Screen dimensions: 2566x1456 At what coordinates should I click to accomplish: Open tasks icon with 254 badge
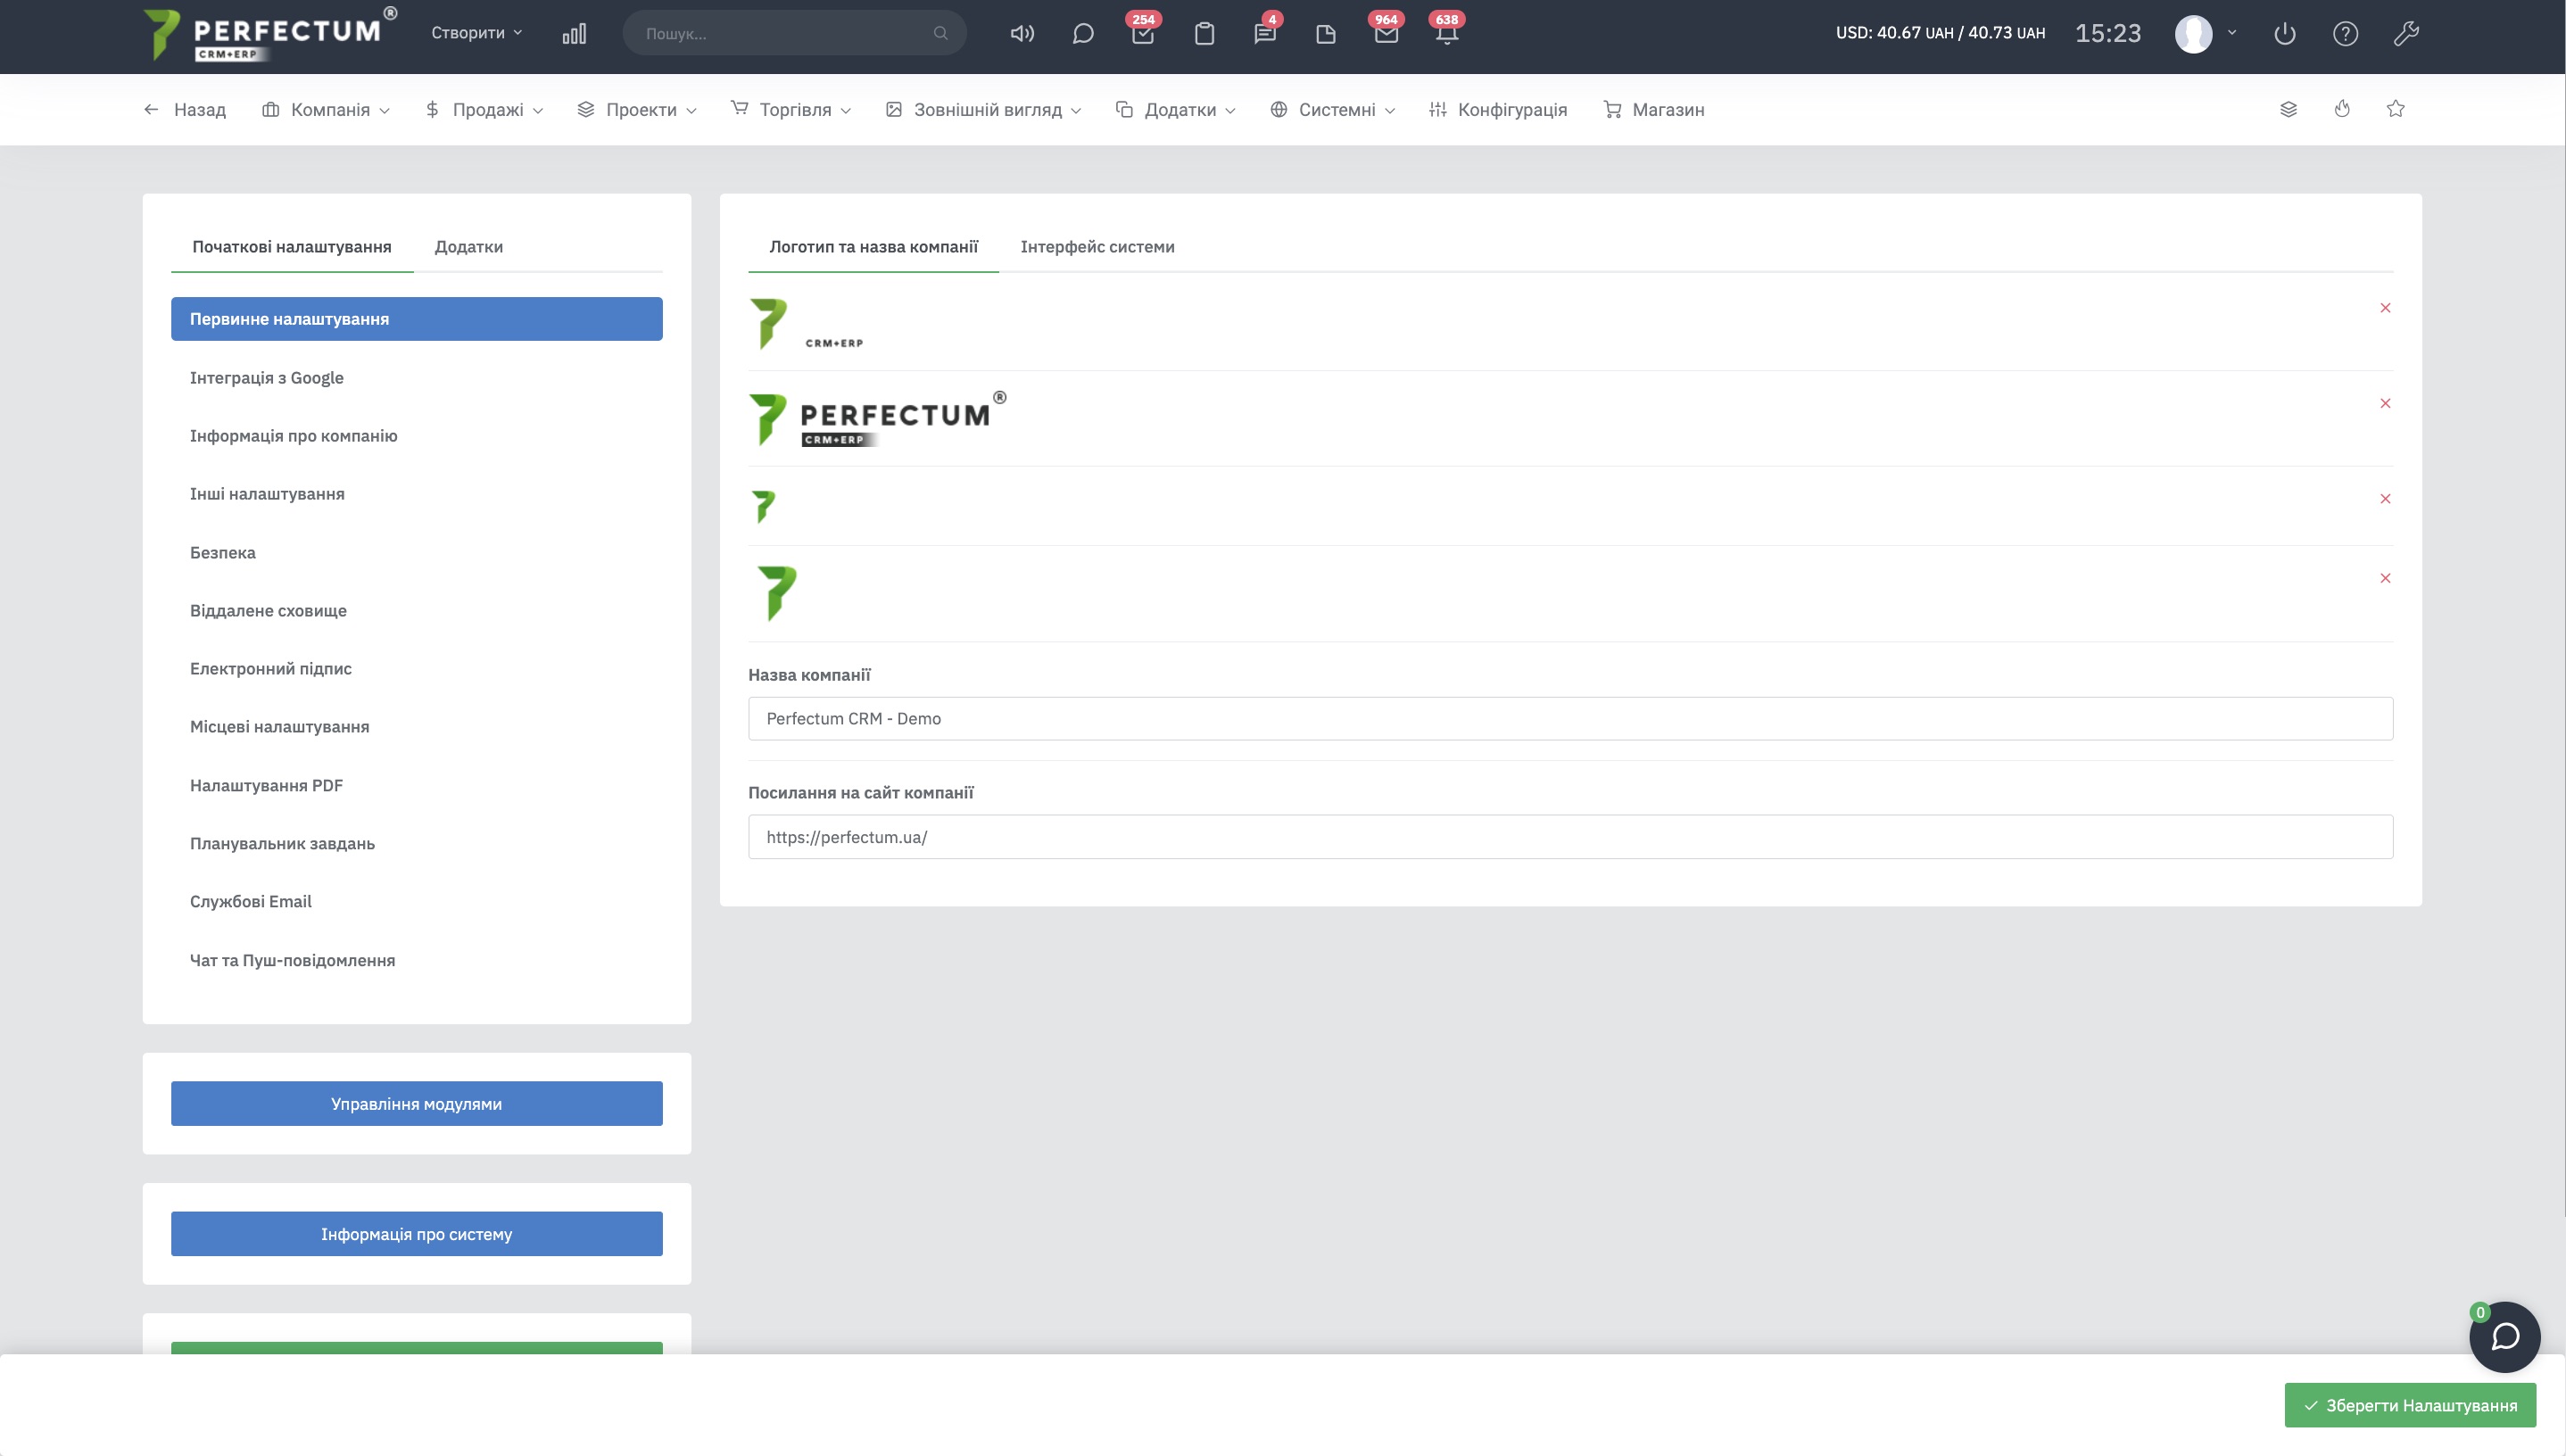(1143, 34)
